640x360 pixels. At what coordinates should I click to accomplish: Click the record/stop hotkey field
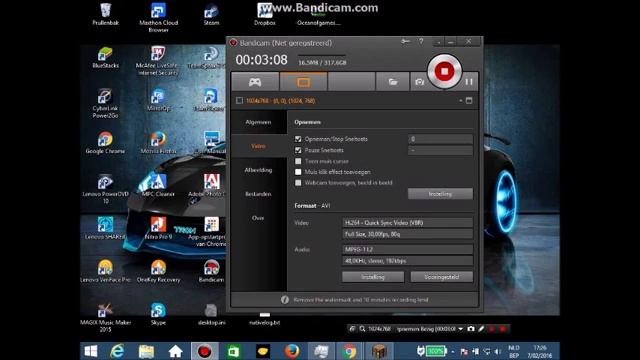(440, 139)
